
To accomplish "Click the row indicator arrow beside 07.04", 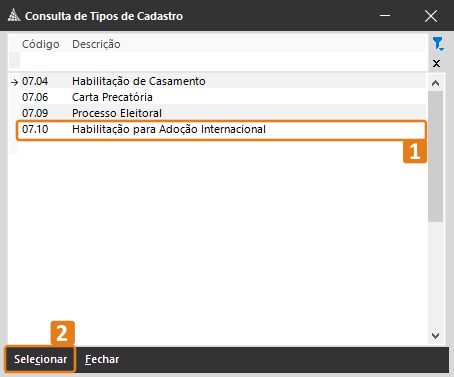I will pyautogui.click(x=14, y=82).
